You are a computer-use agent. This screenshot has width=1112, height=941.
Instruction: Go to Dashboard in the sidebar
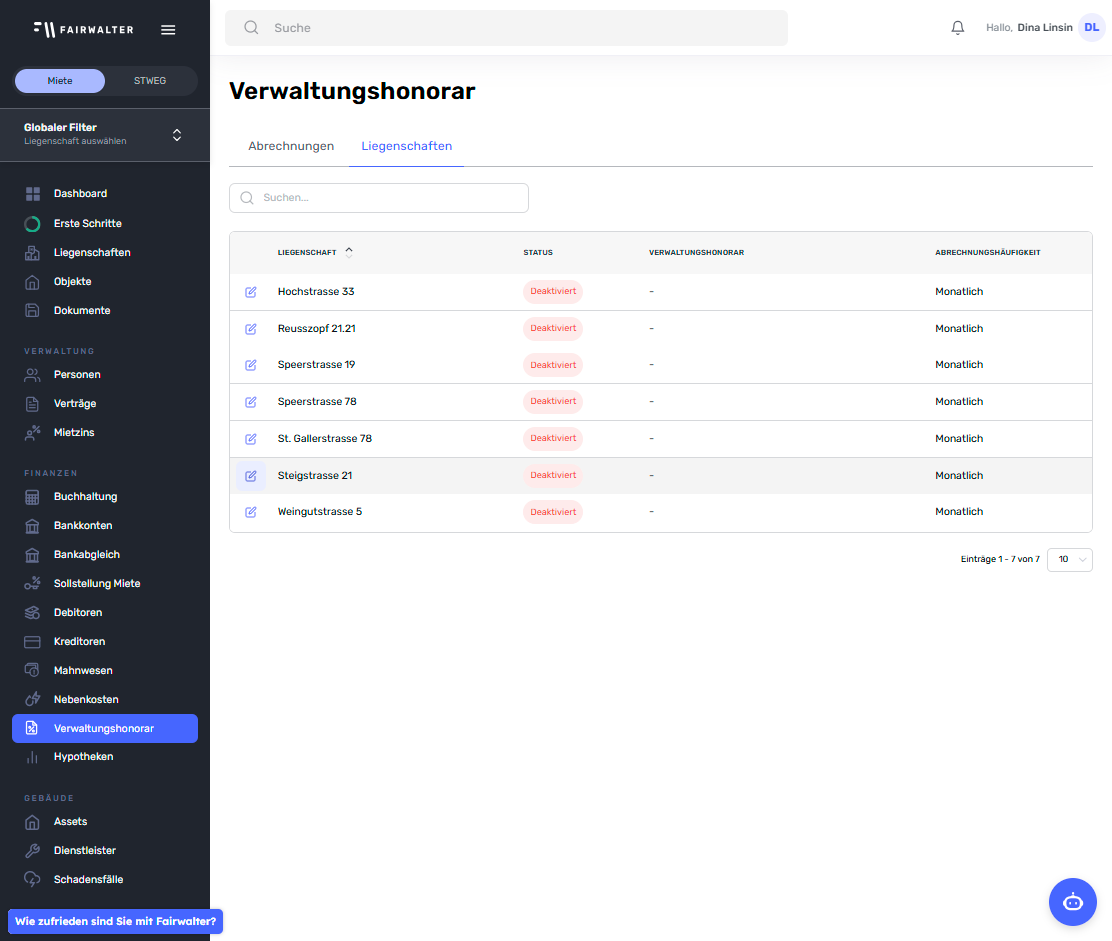click(80, 193)
